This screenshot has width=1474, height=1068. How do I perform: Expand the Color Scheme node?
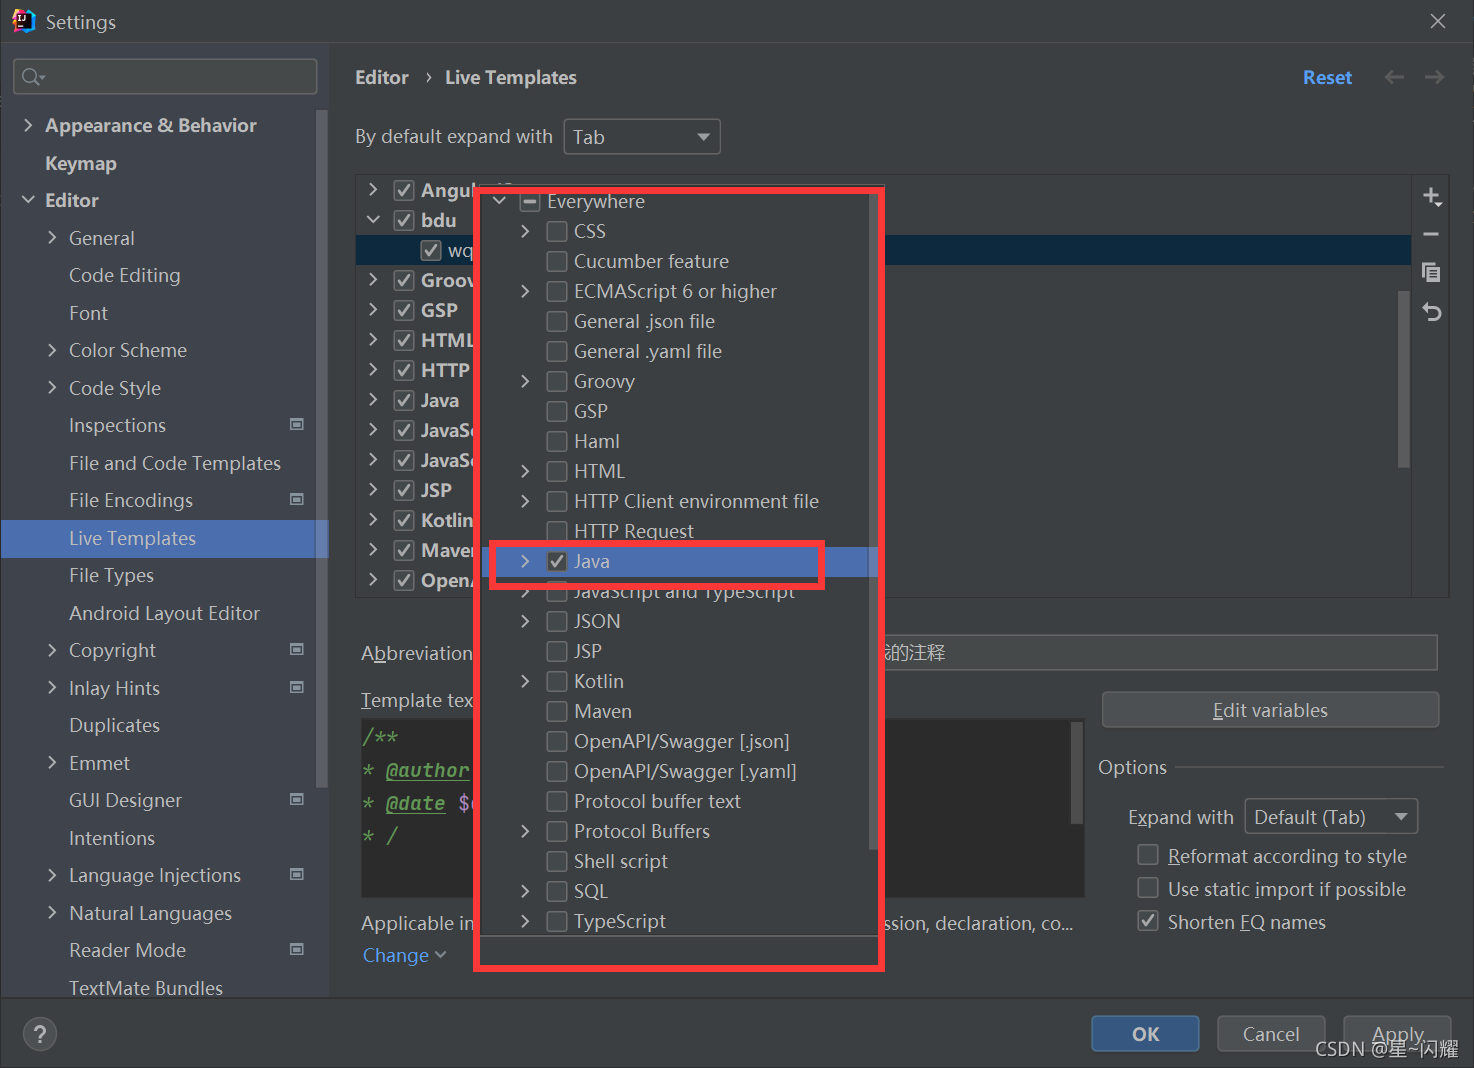click(x=52, y=350)
